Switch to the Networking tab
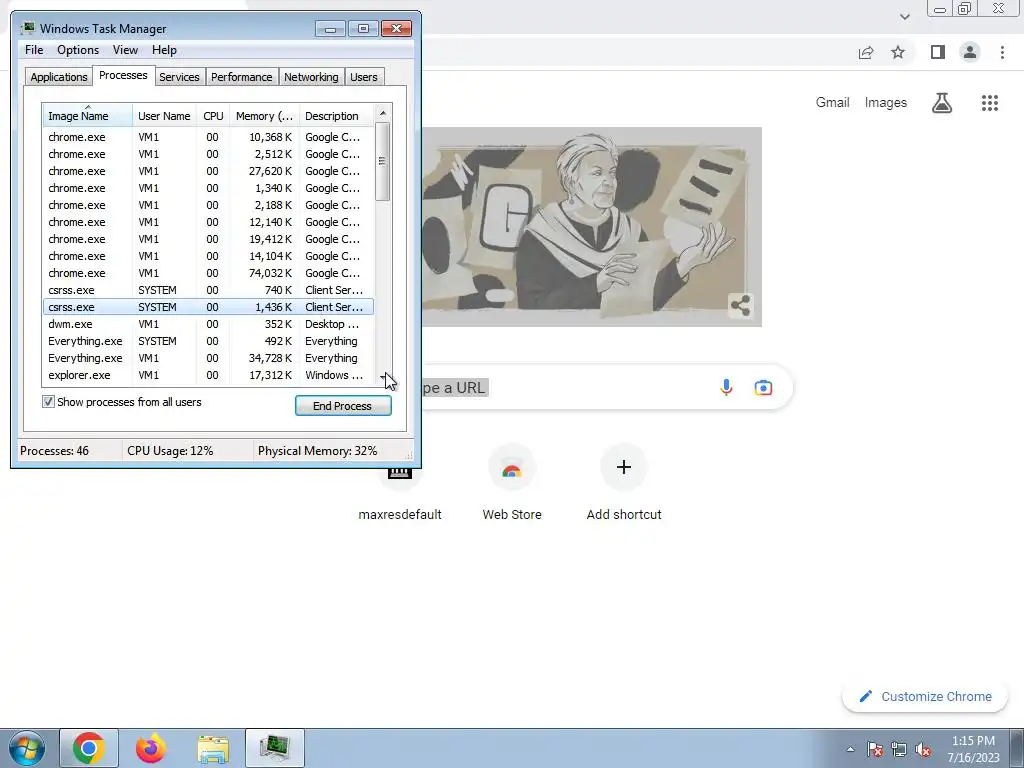 pyautogui.click(x=311, y=77)
